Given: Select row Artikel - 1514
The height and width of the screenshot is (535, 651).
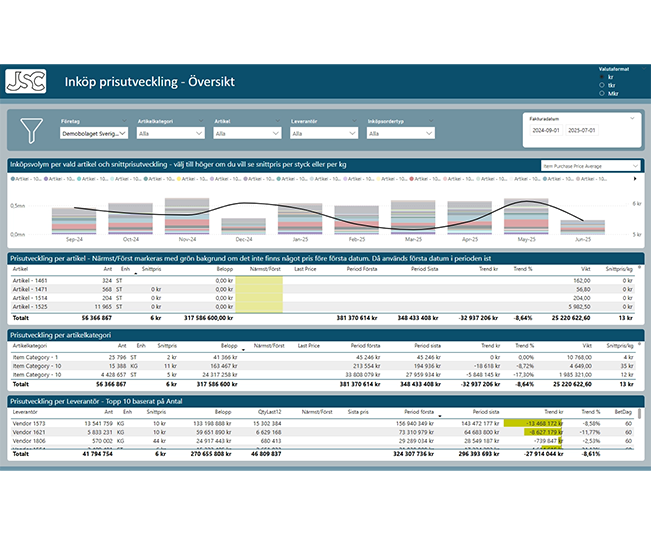Looking at the screenshot, I should [x=322, y=298].
